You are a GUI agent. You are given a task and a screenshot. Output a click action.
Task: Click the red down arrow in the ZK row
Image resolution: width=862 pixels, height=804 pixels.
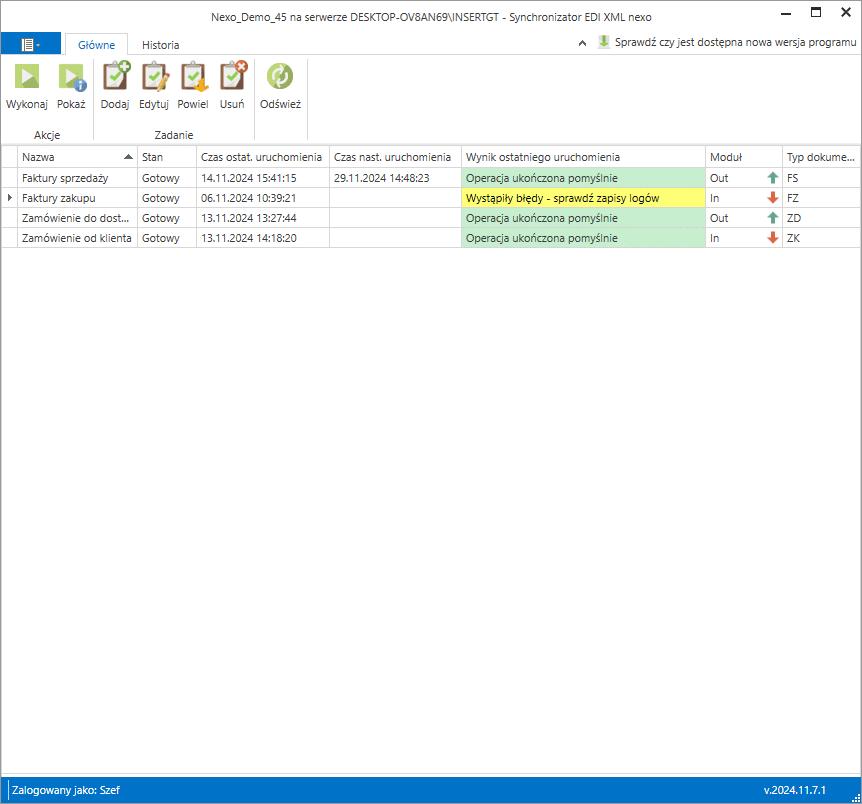click(772, 238)
